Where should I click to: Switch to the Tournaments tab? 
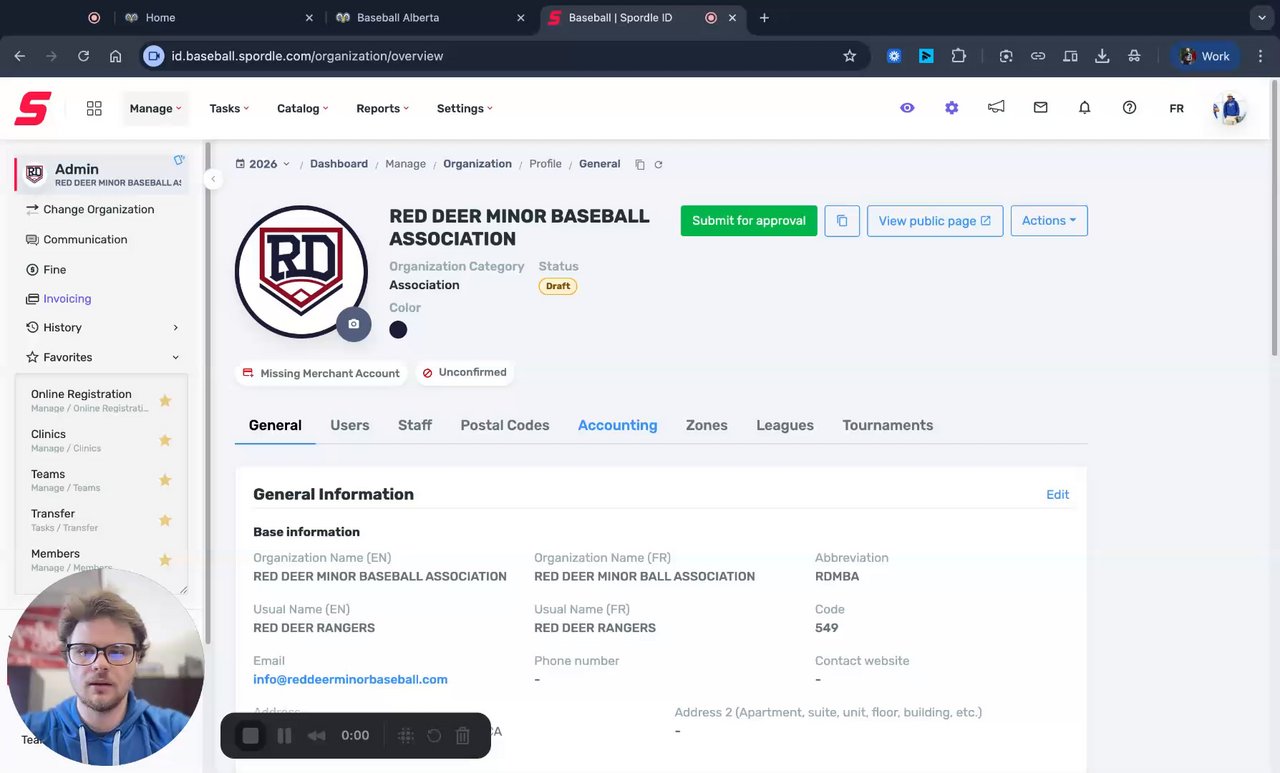click(x=888, y=425)
